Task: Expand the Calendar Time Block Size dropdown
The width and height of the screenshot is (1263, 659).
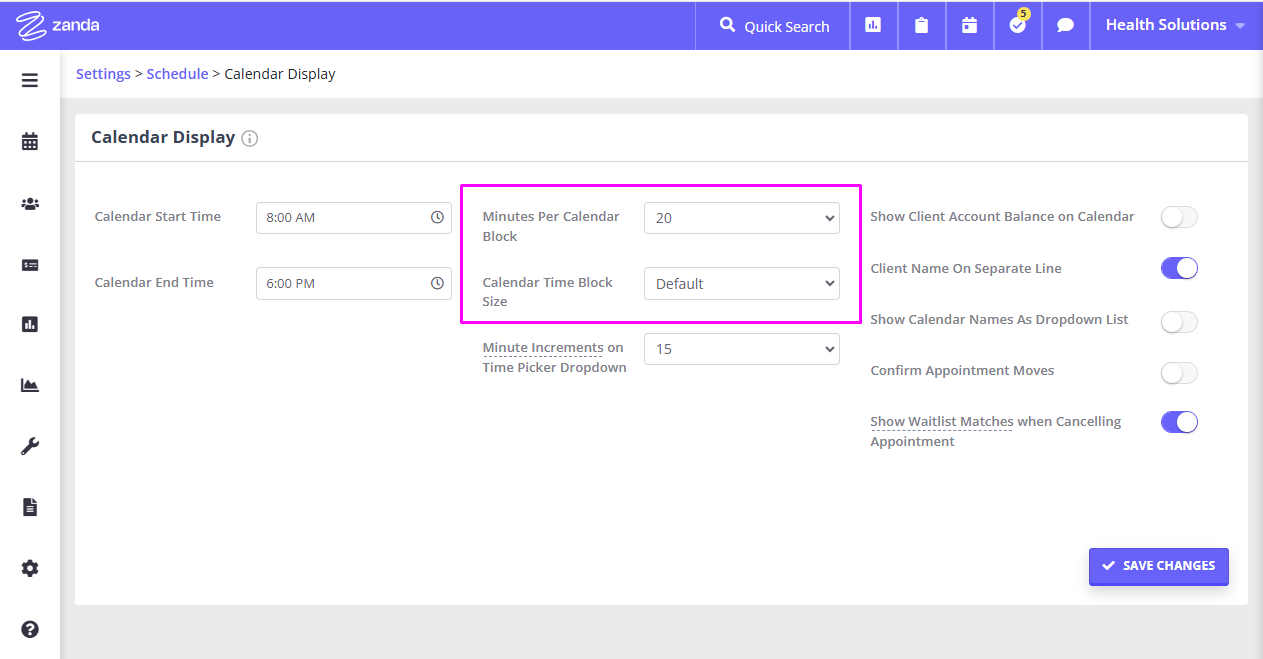Action: [741, 283]
